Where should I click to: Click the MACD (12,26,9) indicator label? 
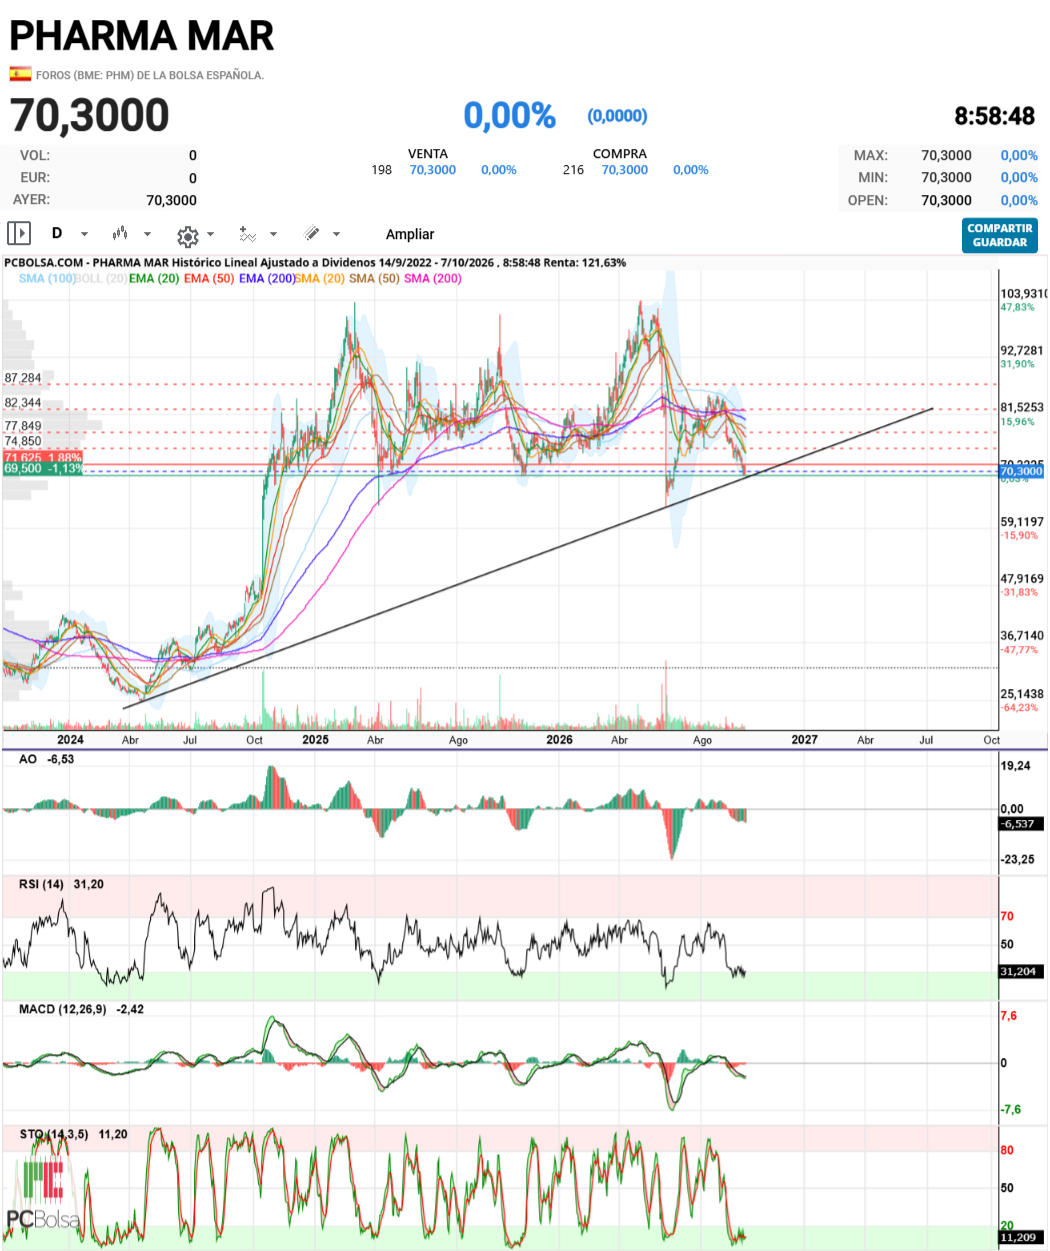click(x=63, y=1009)
